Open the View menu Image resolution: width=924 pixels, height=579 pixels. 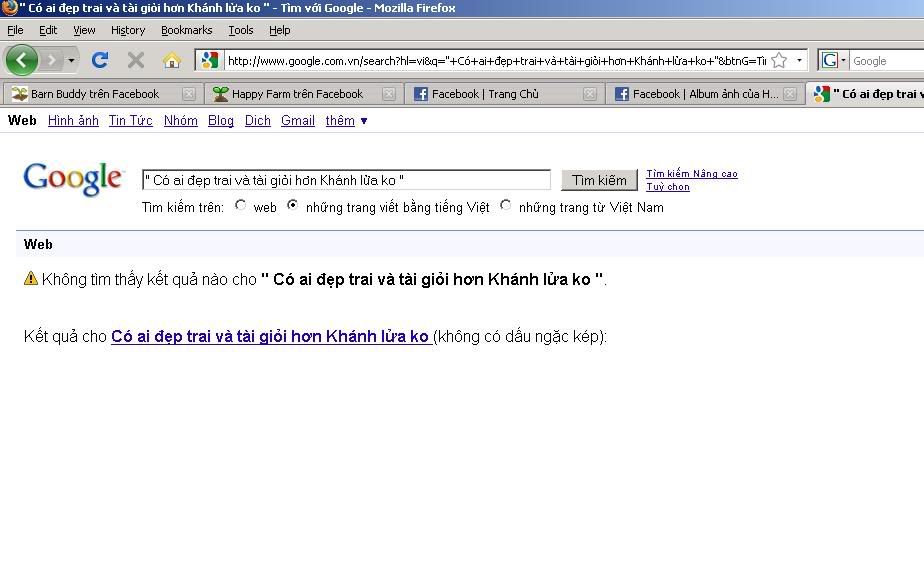tap(84, 30)
